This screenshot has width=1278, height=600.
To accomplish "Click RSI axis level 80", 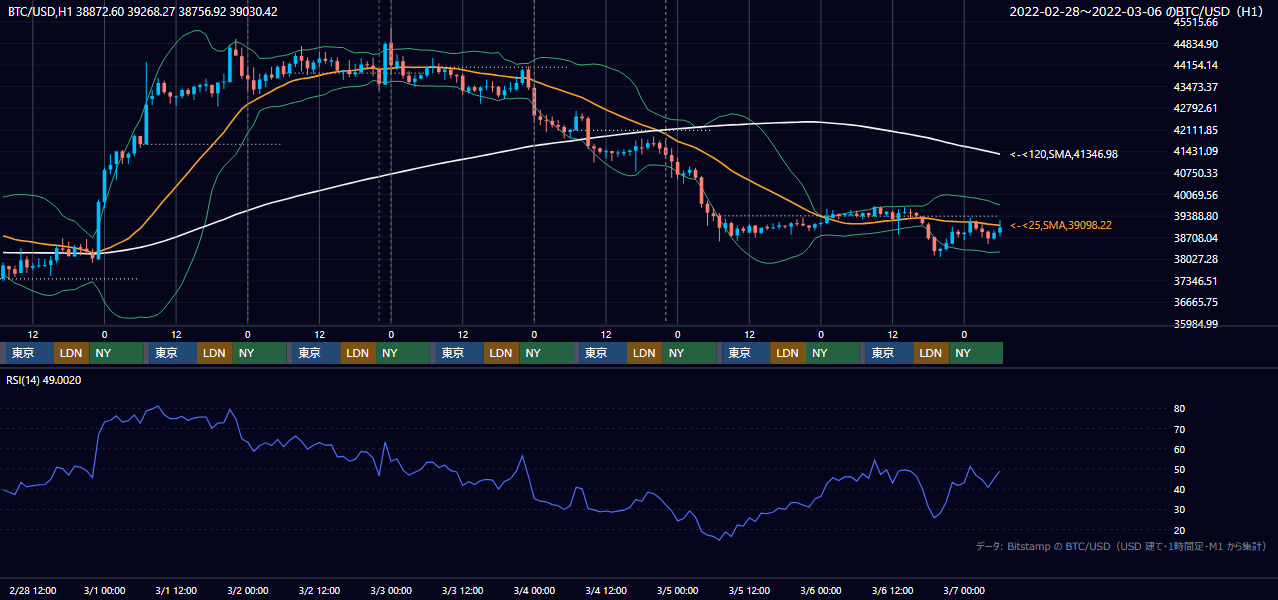I will coord(1180,409).
